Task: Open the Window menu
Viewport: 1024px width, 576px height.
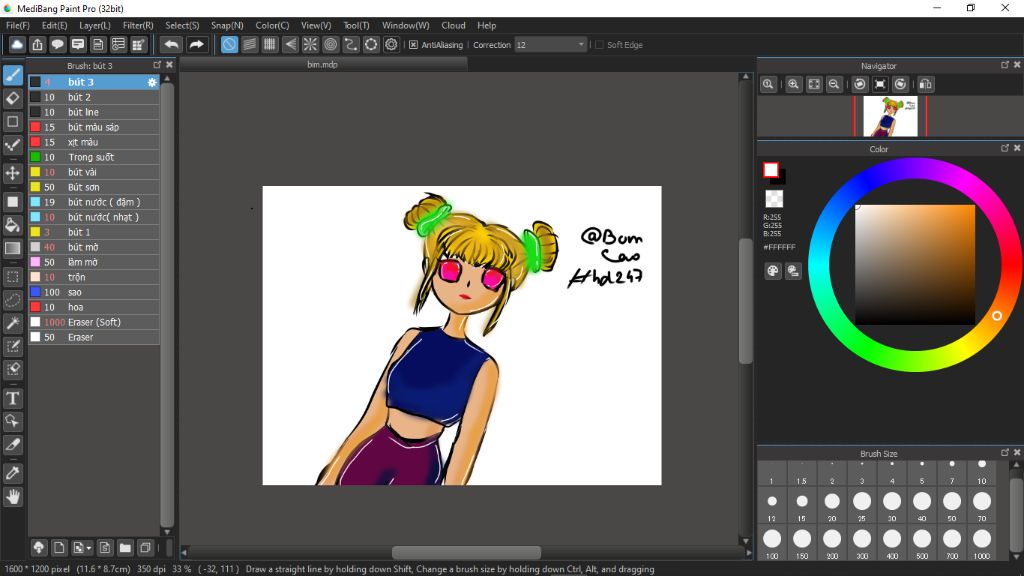Action: [x=406, y=25]
